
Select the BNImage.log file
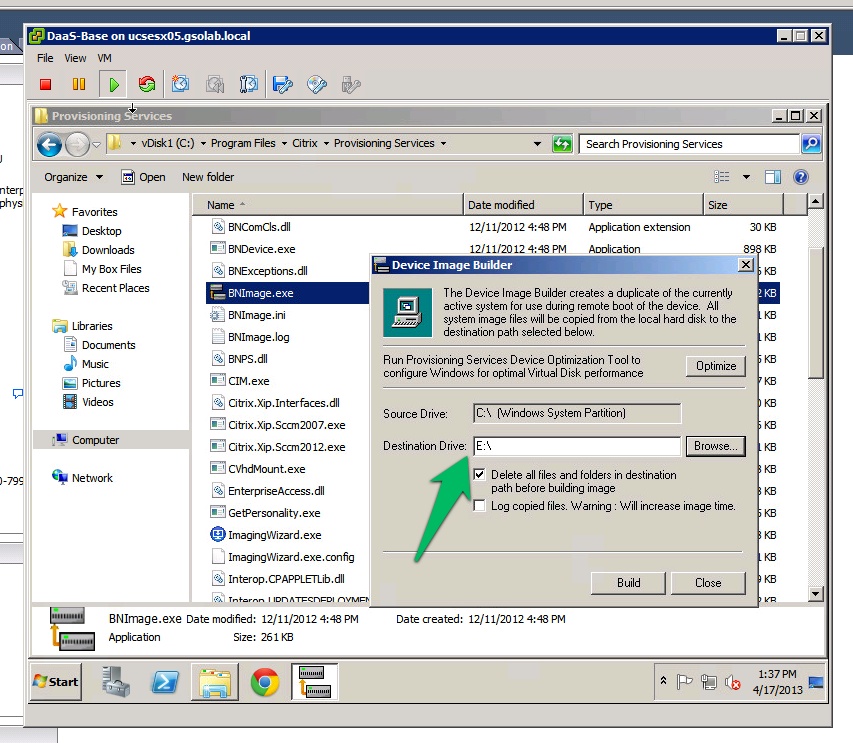(258, 337)
